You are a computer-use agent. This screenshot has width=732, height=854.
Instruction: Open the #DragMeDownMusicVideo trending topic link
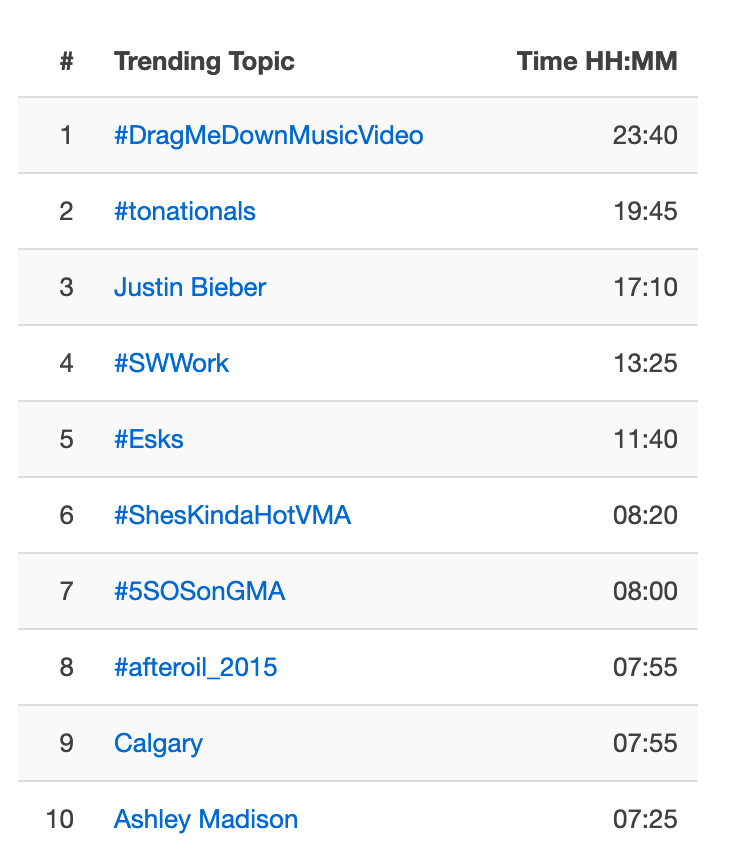269,135
